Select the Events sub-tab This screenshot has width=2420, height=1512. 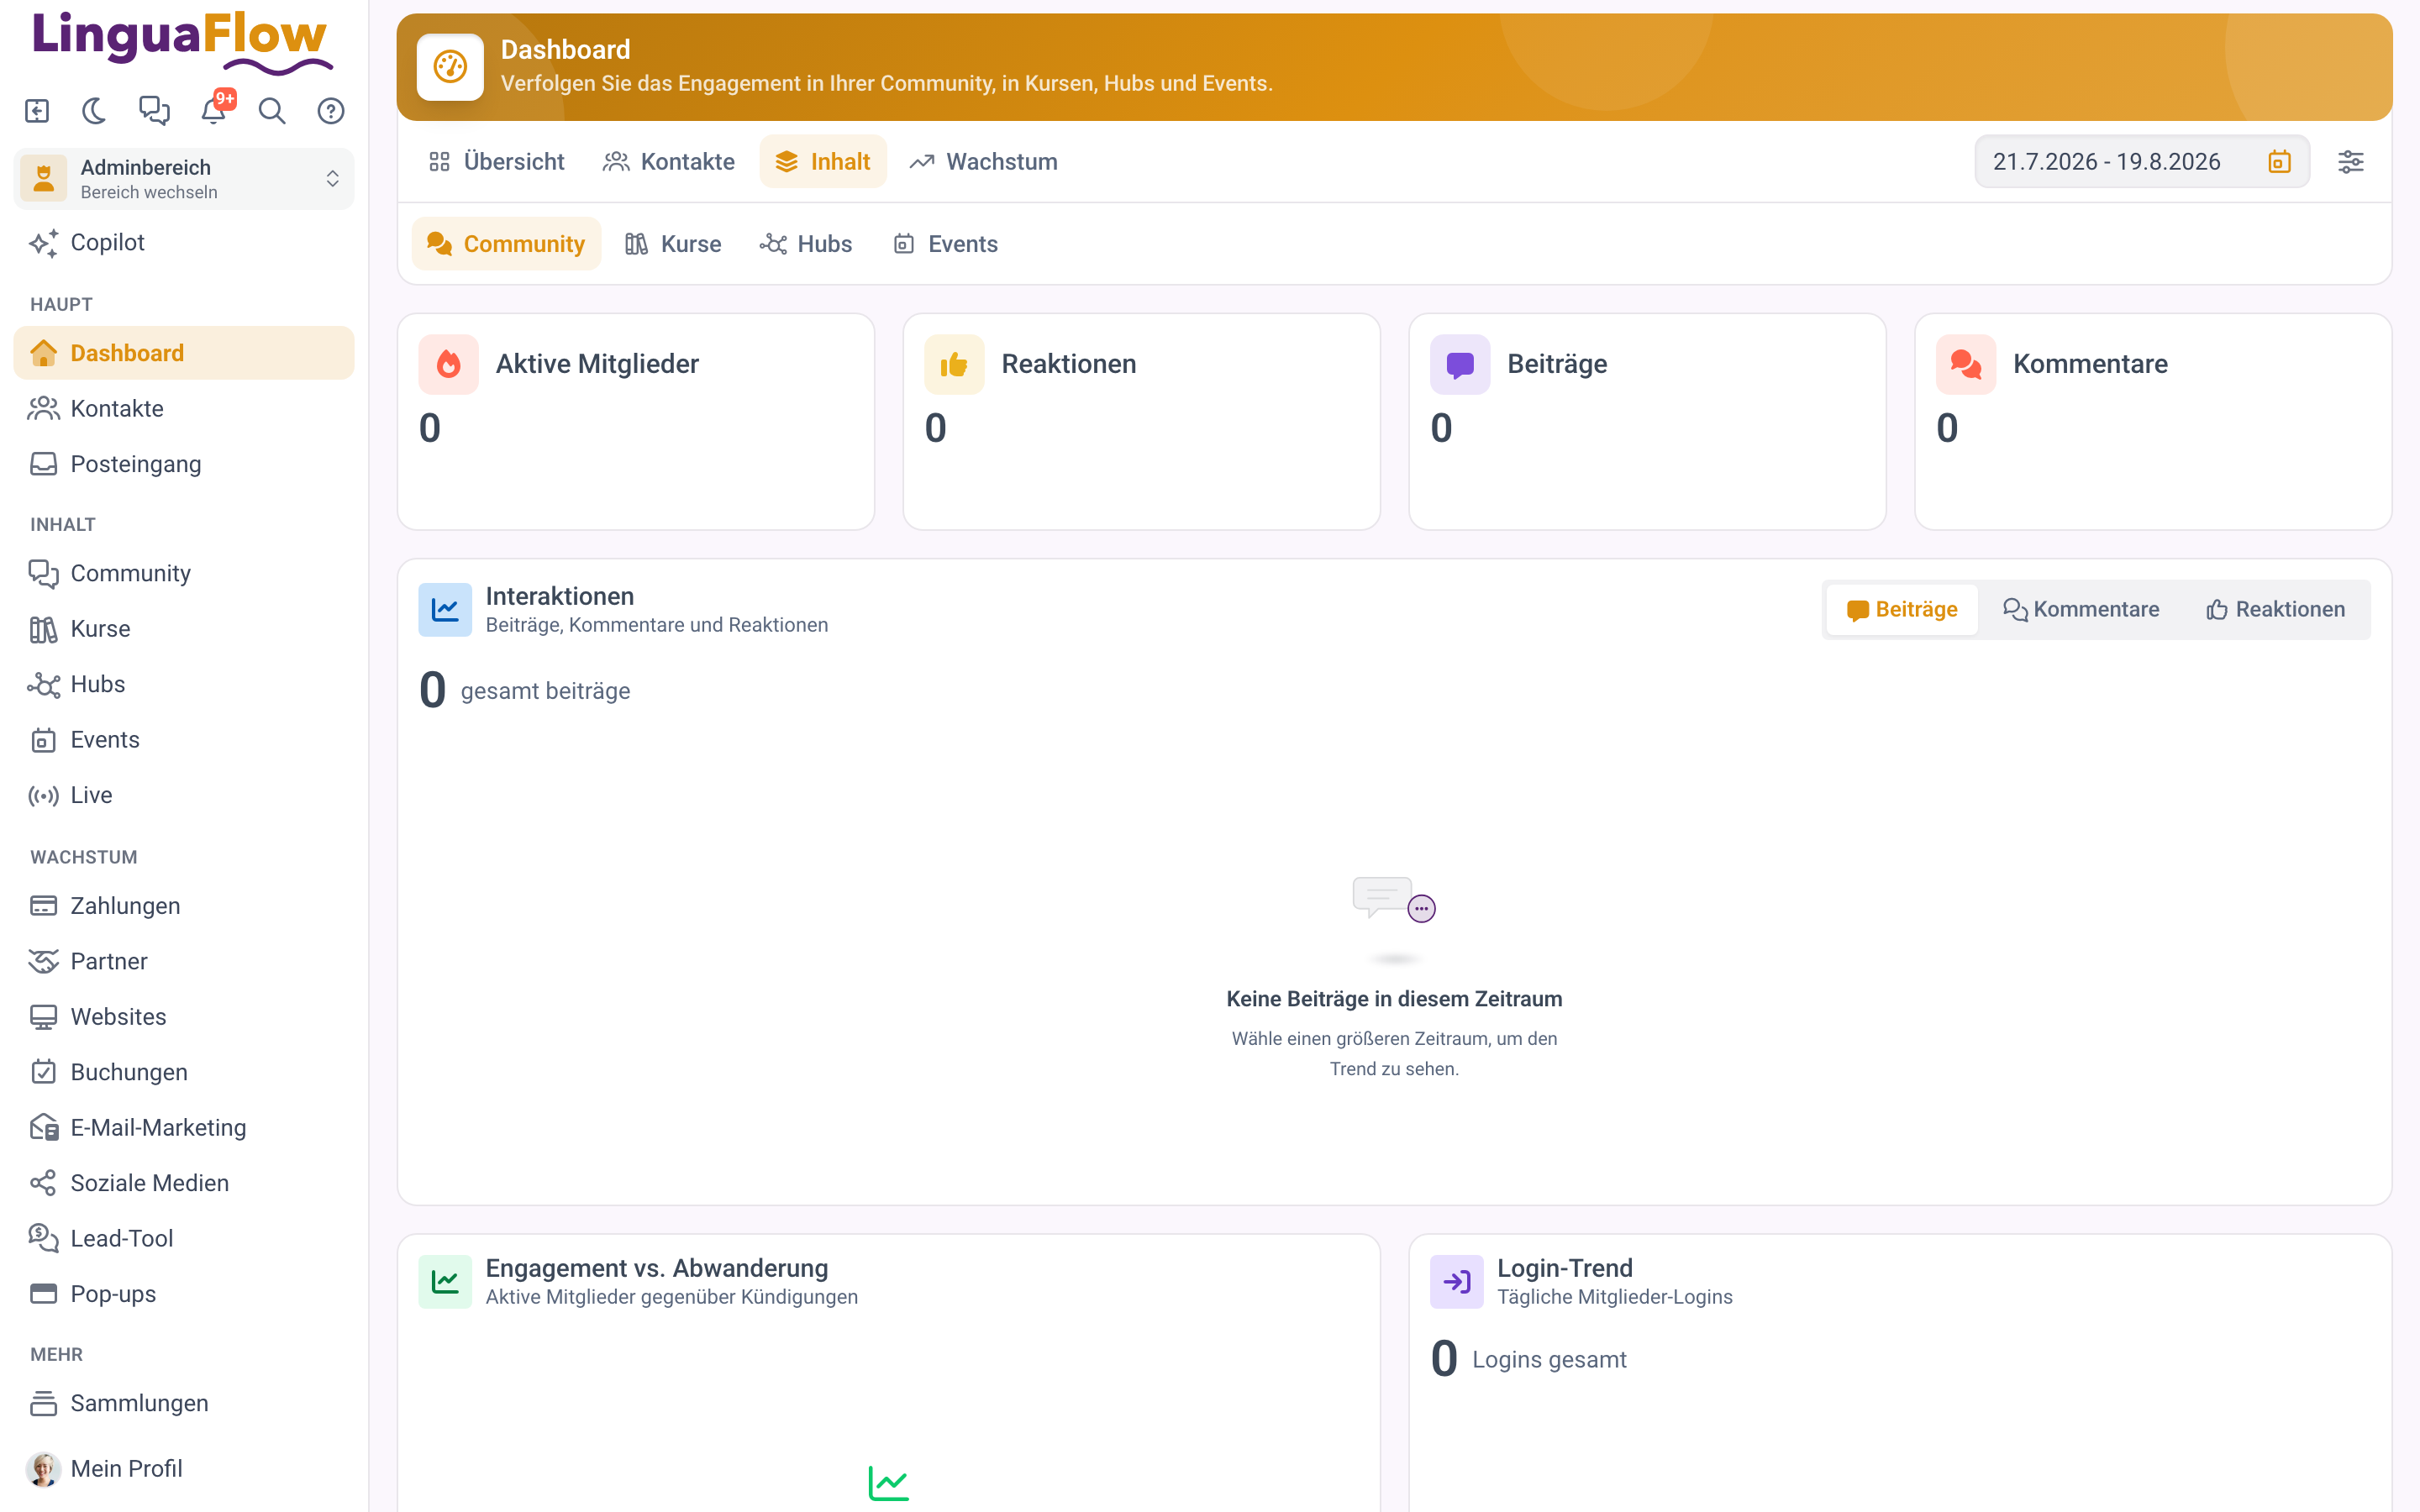(946, 244)
